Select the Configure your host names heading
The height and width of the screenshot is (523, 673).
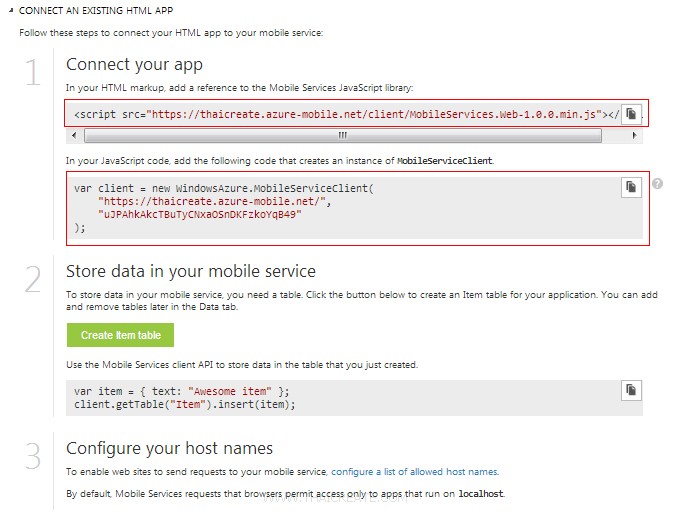[x=169, y=447]
